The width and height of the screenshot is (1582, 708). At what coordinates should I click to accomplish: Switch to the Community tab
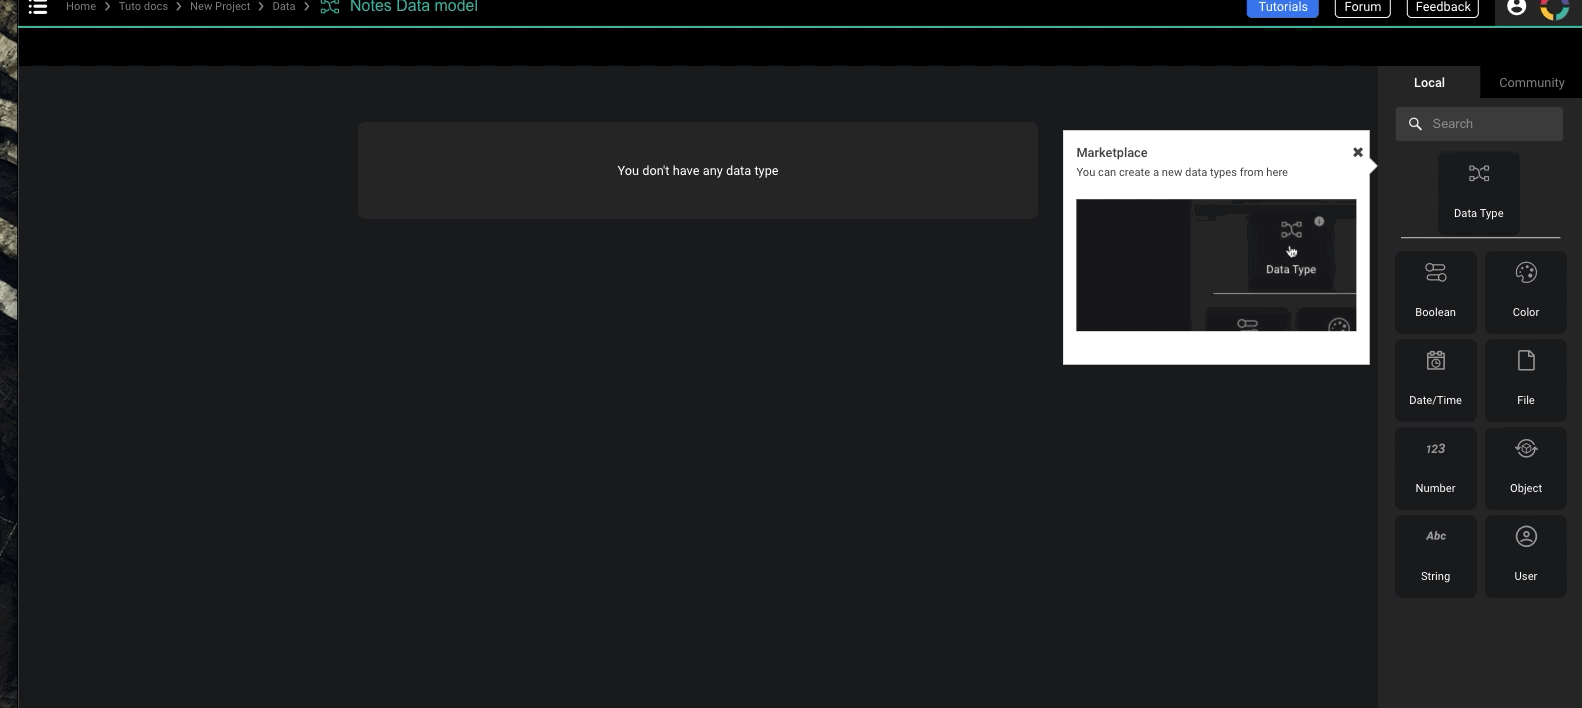(1531, 83)
